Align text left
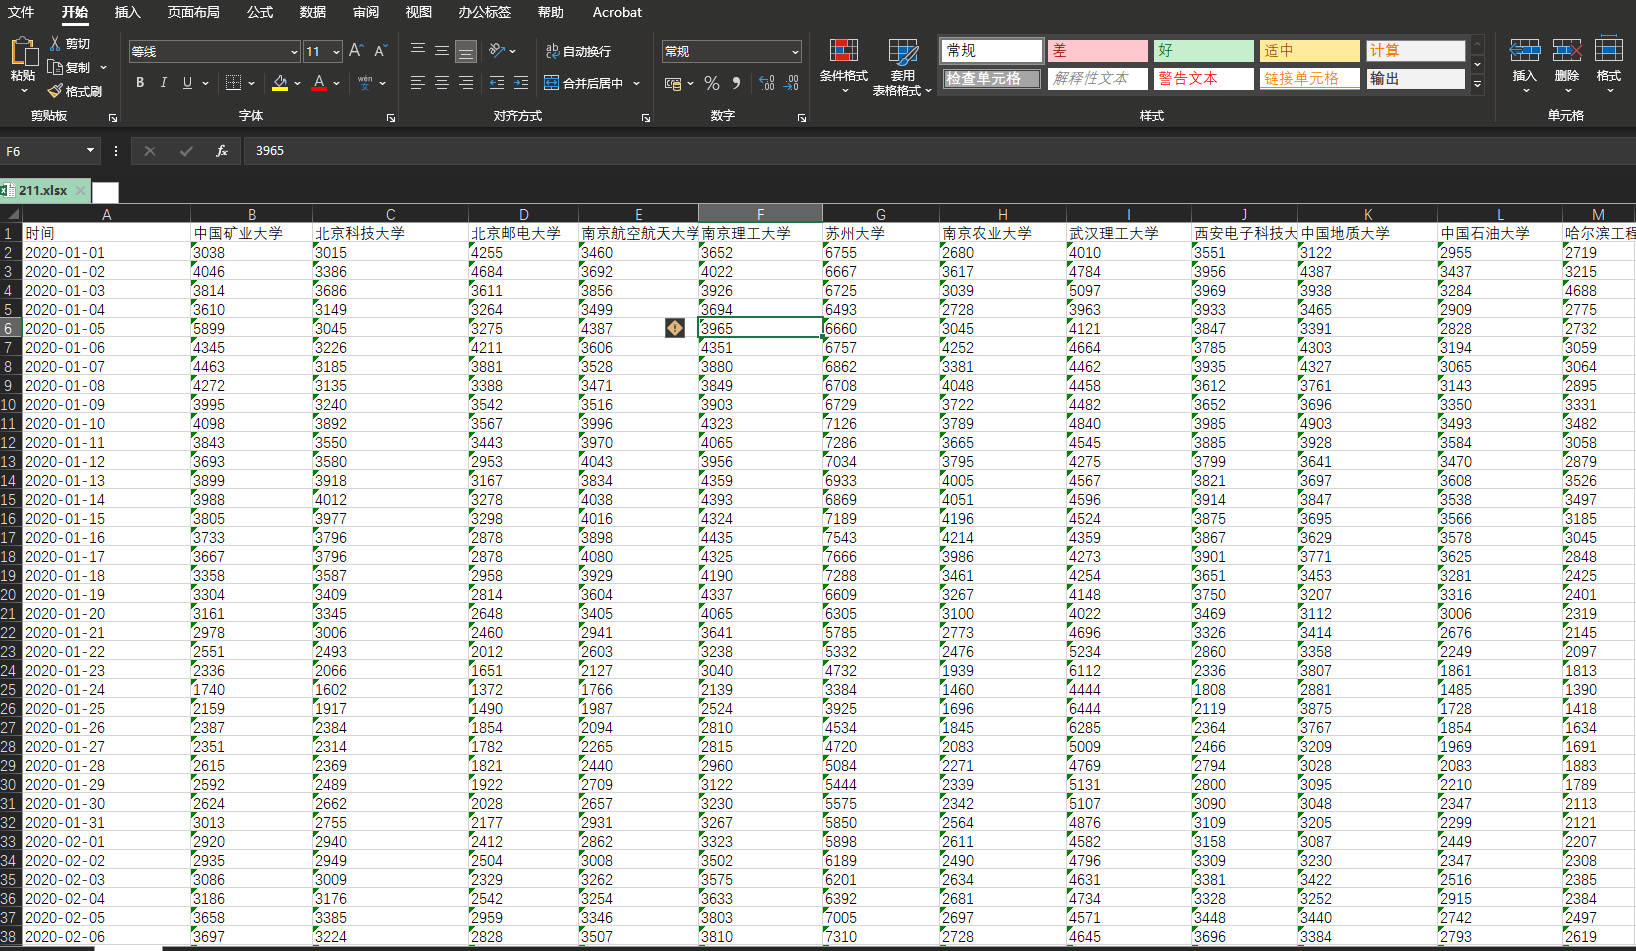Screen dimensions: 1636x951 418,83
